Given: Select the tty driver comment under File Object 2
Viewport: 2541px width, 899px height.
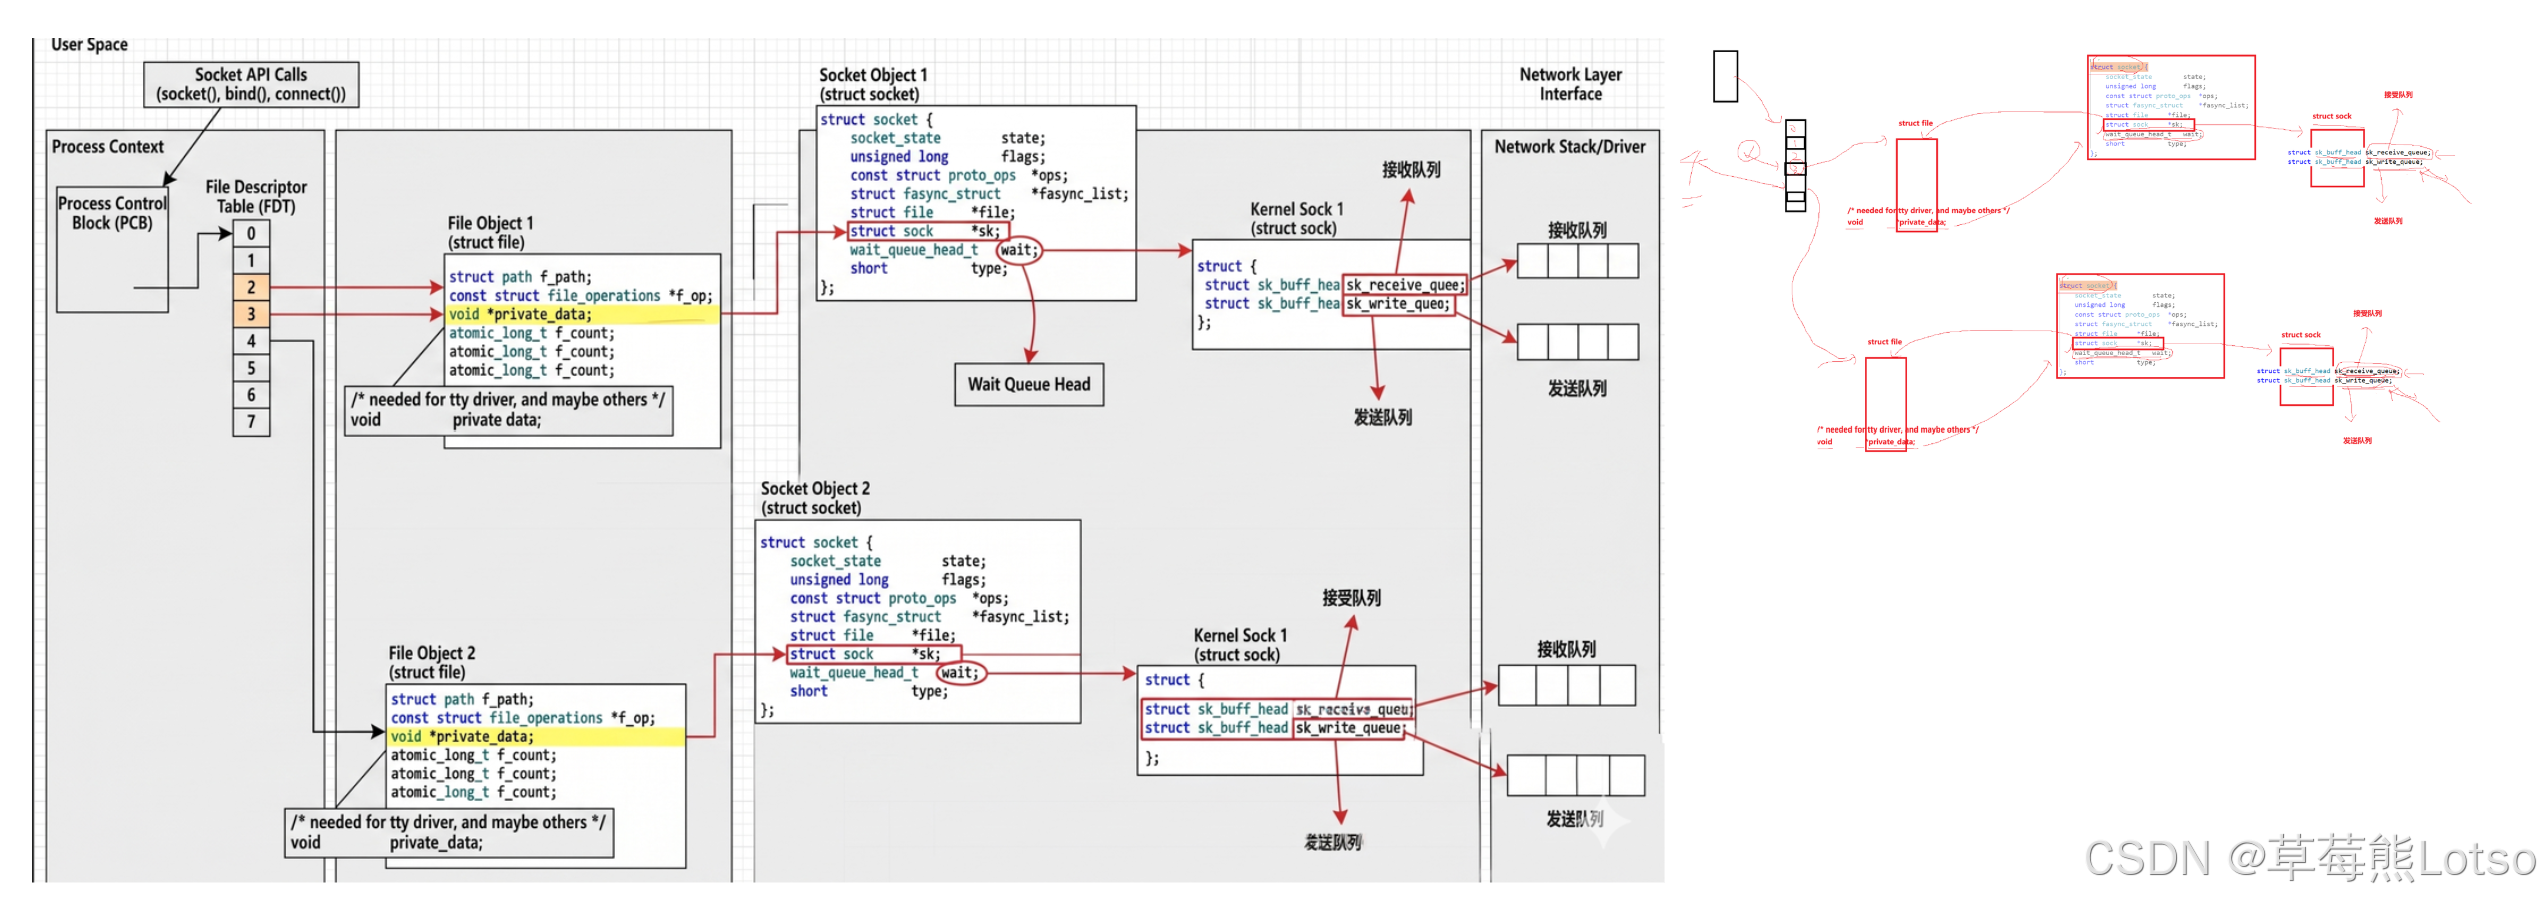Looking at the screenshot, I should pos(449,833).
